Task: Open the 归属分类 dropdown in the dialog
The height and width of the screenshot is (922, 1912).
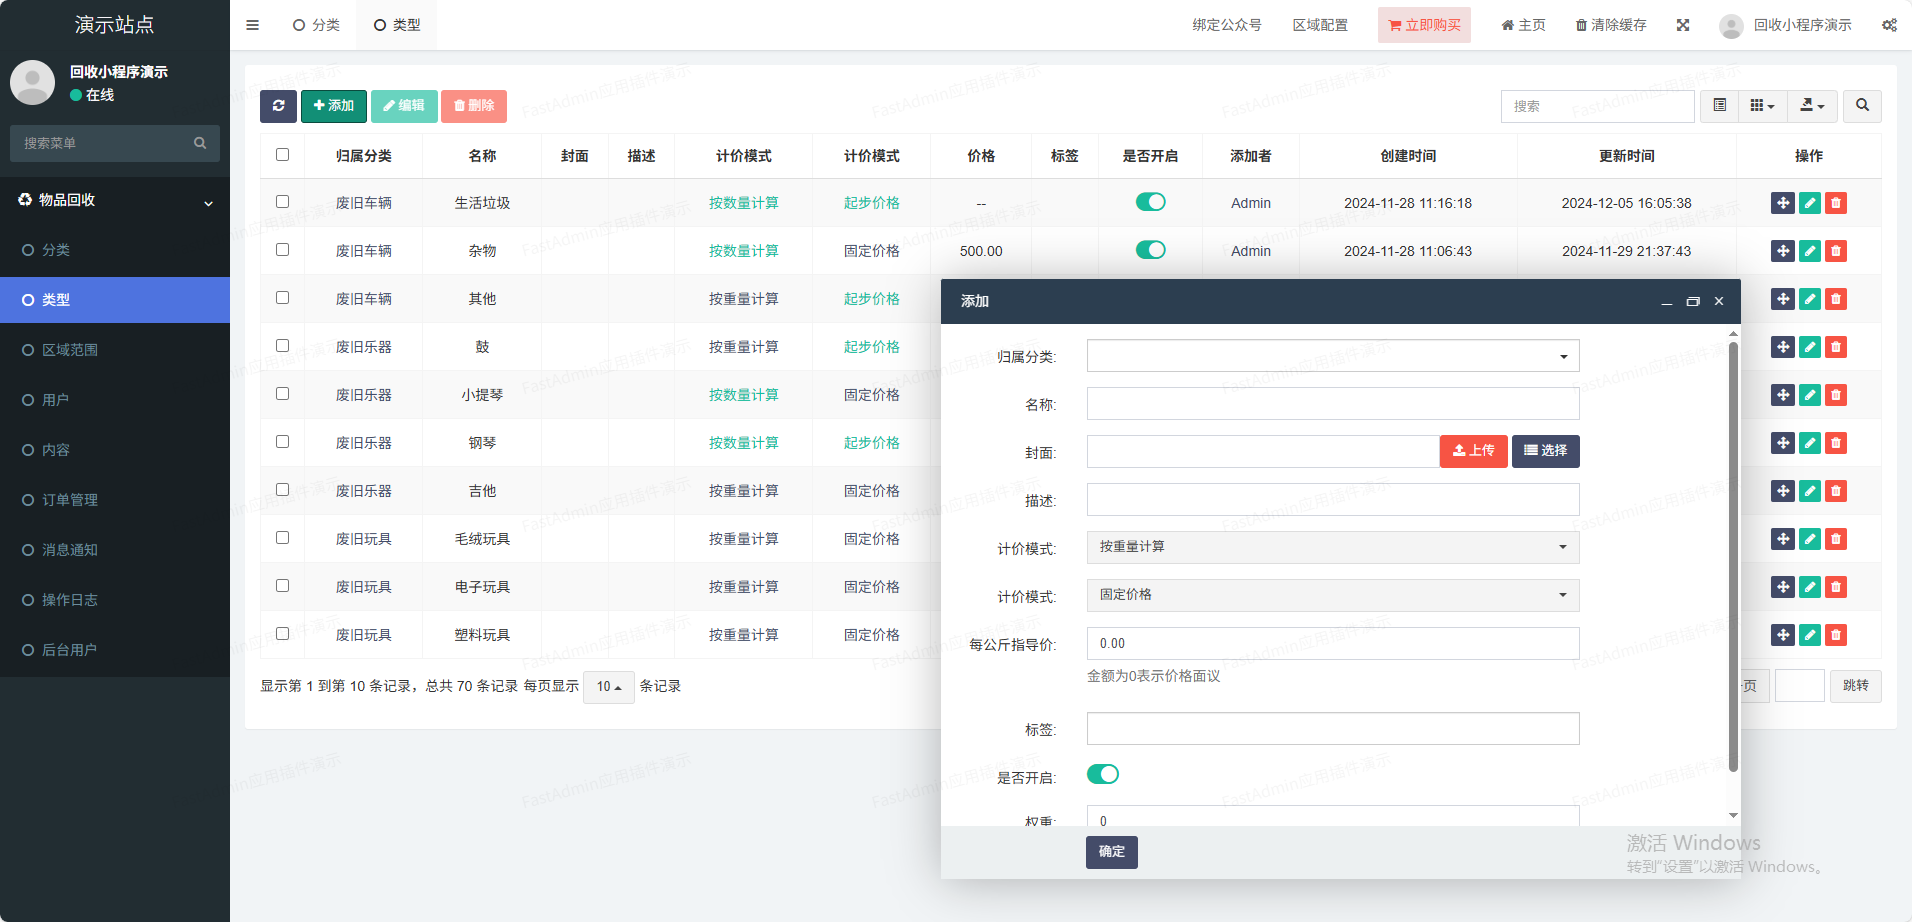Action: tap(1332, 356)
